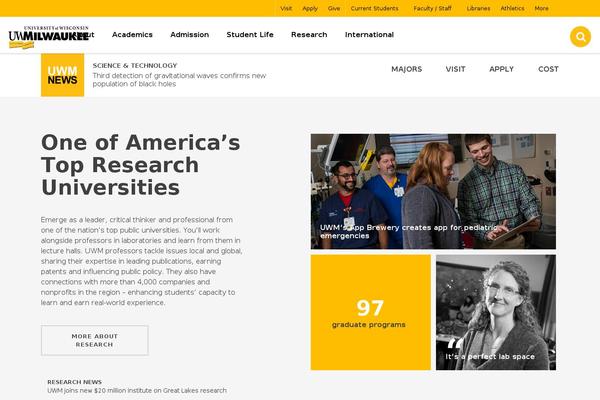Open the Academics menu

pos(132,35)
